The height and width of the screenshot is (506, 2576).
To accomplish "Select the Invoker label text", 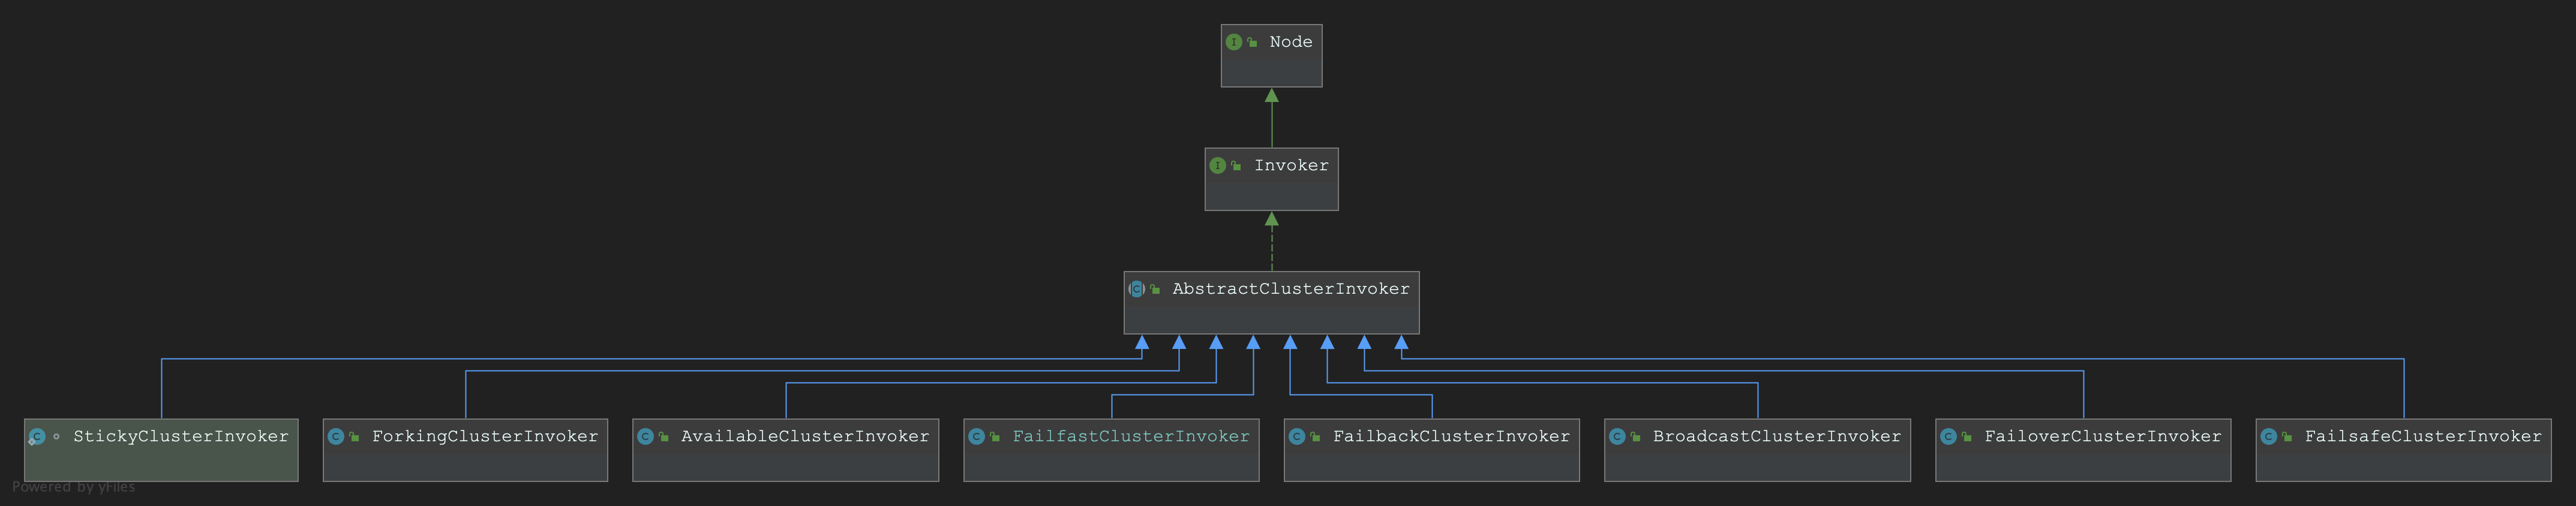I will [x=1291, y=166].
